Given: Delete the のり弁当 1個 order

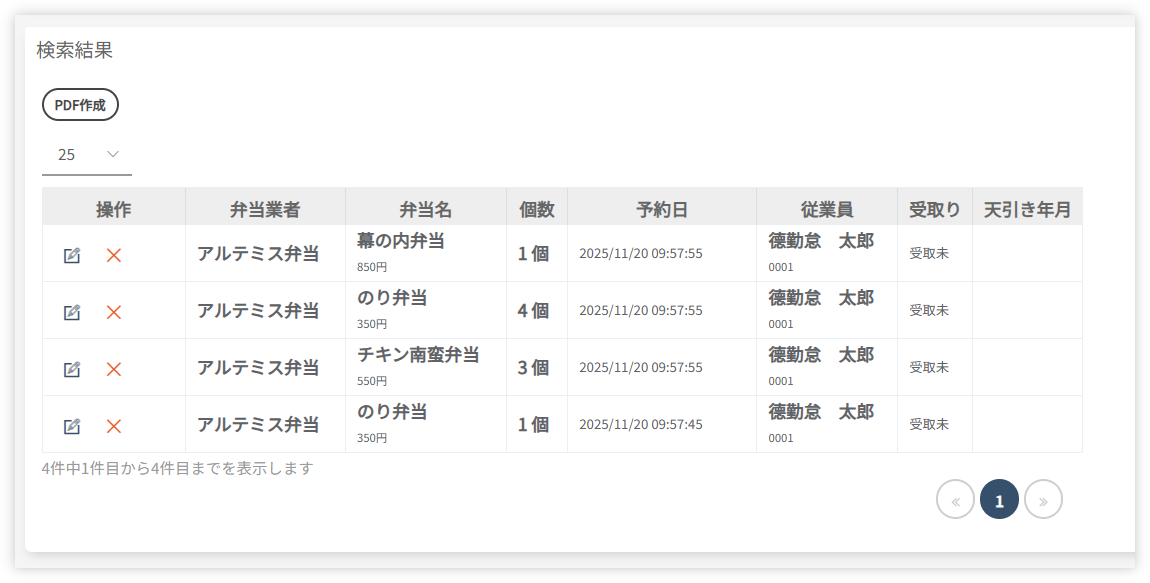Looking at the screenshot, I should [x=114, y=426].
